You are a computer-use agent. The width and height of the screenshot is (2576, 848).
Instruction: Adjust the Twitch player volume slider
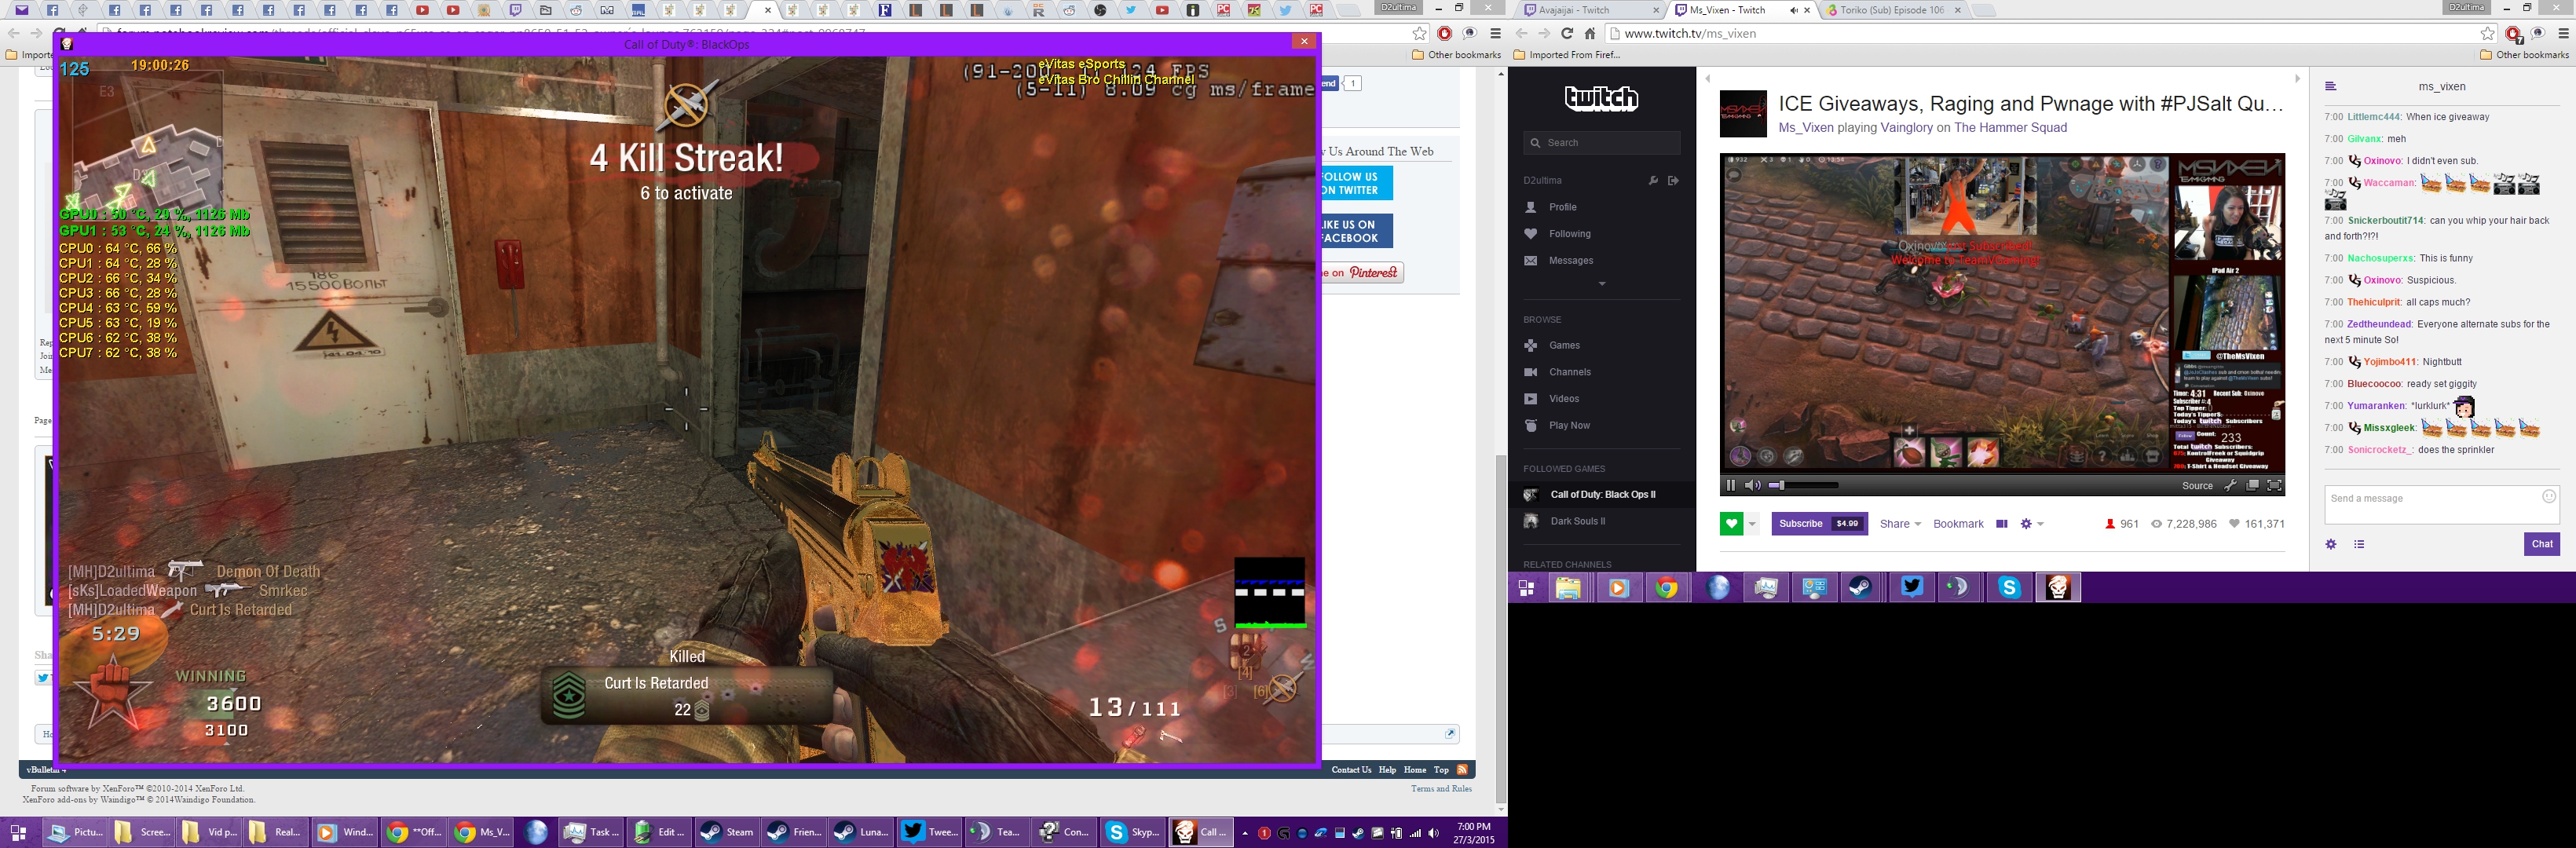click(x=1804, y=486)
